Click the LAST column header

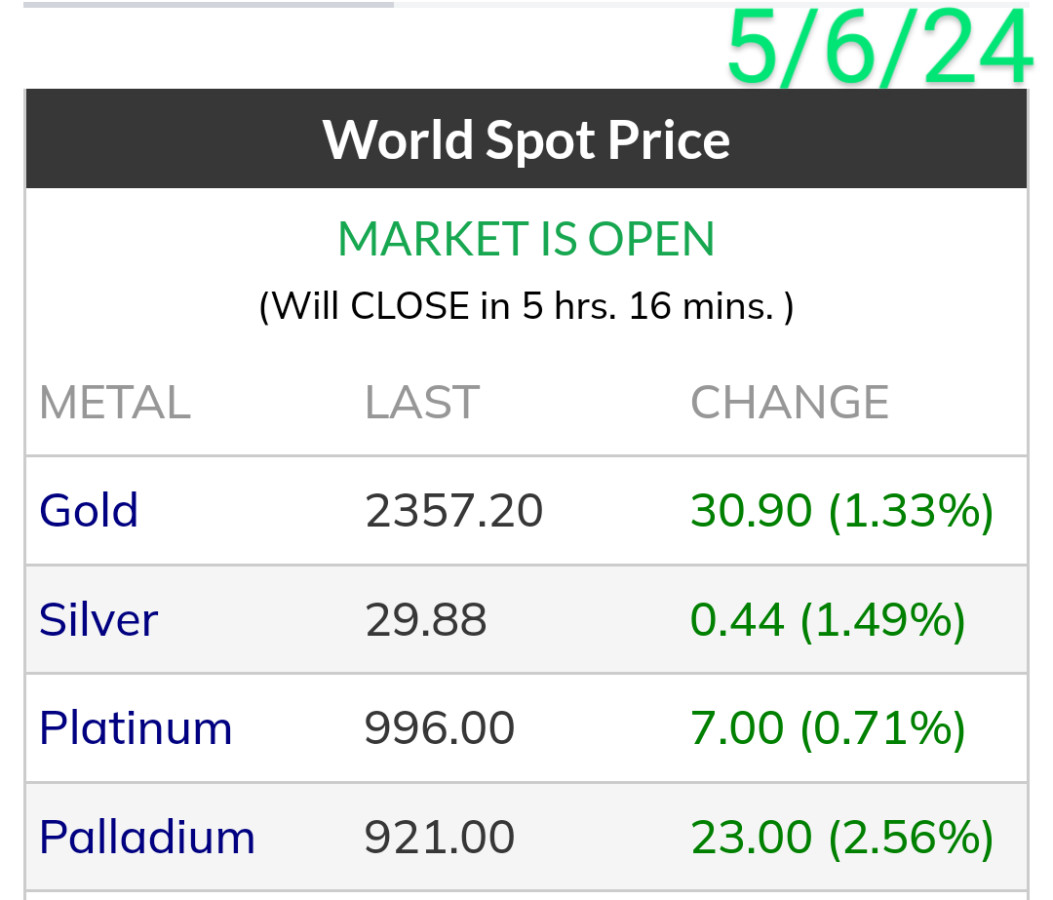pos(421,403)
